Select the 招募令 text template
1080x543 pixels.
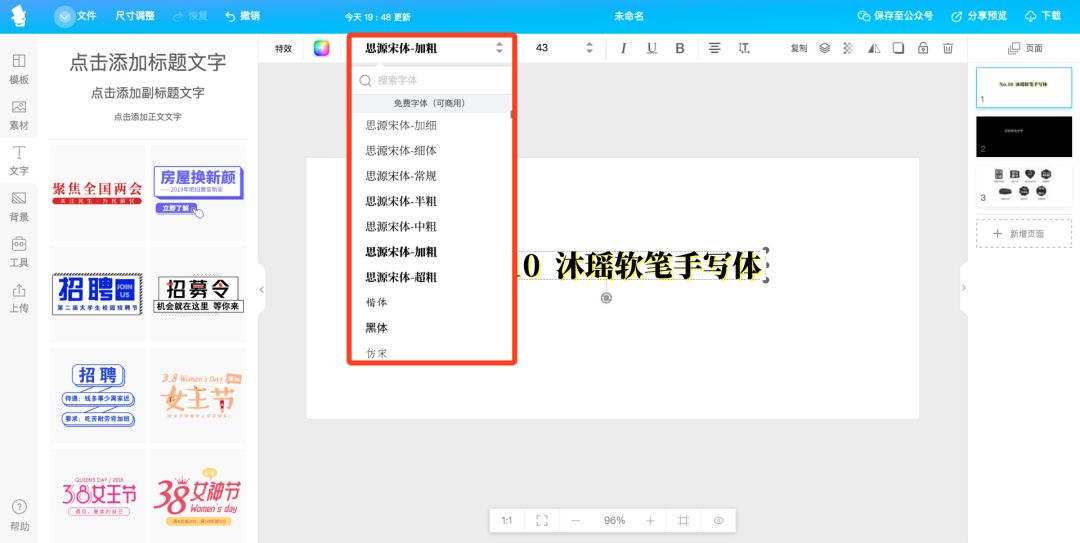pyautogui.click(x=198, y=294)
